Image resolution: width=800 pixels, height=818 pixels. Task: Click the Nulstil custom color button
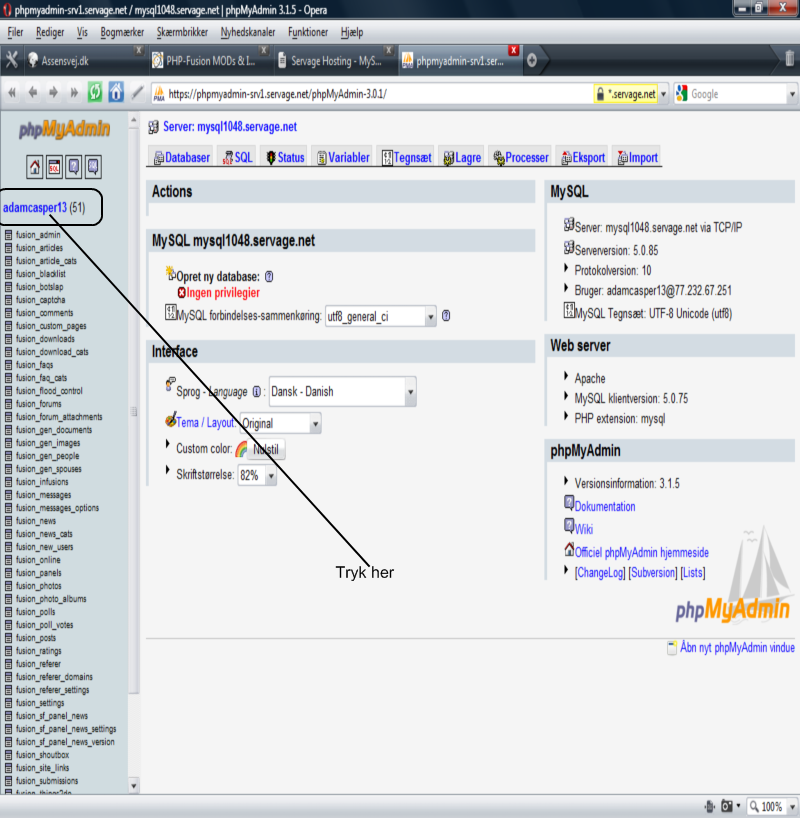click(266, 449)
